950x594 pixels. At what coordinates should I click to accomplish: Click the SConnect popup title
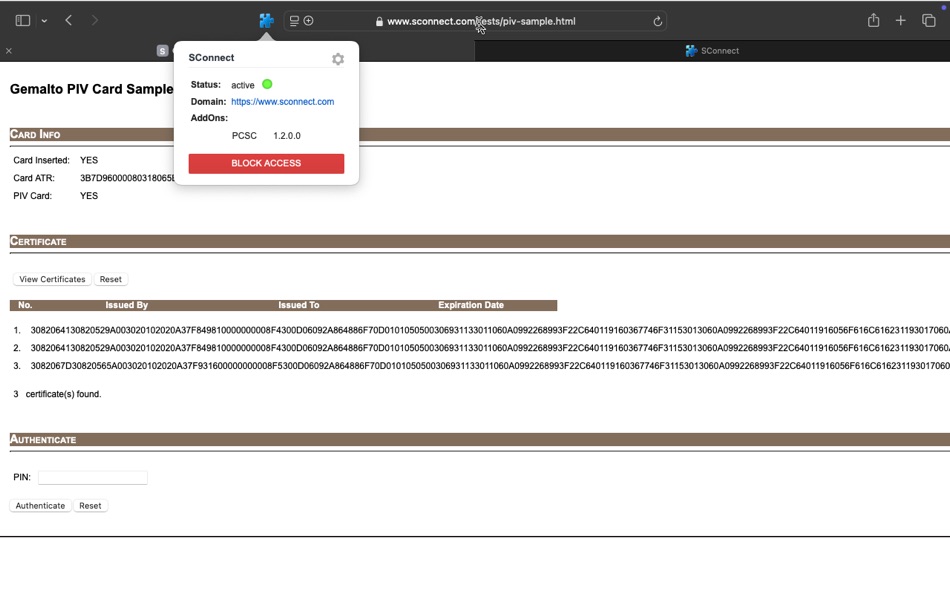(x=211, y=58)
